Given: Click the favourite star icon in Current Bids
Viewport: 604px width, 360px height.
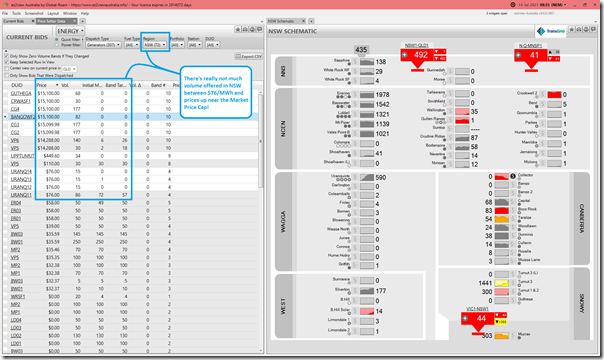Looking at the screenshot, I should (238, 29).
